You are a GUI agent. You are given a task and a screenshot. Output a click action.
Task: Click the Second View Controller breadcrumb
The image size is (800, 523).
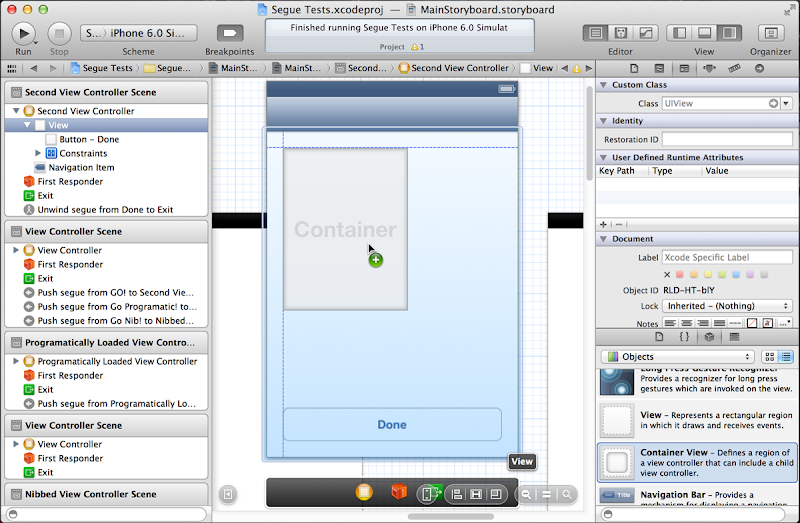[454, 68]
